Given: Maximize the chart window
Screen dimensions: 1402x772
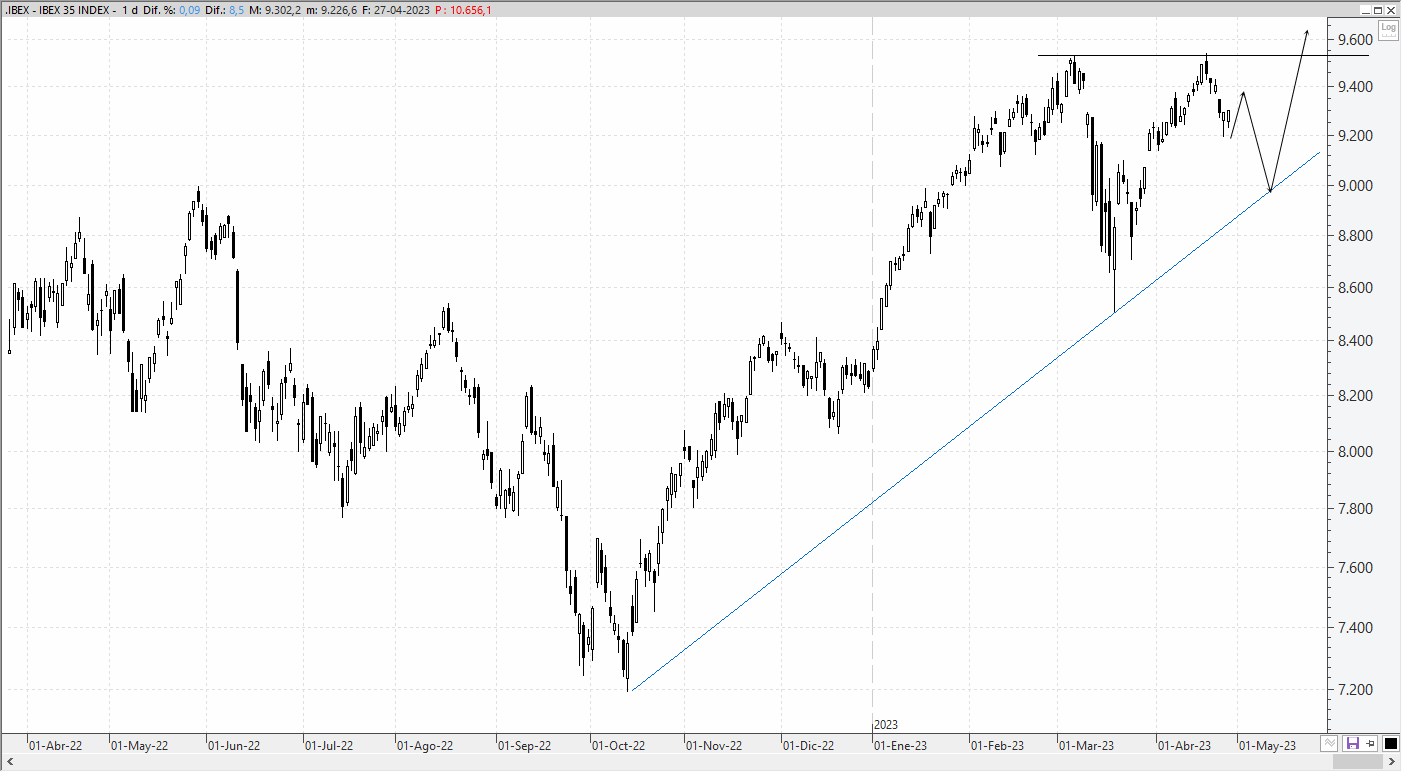Looking at the screenshot, I should [1378, 10].
